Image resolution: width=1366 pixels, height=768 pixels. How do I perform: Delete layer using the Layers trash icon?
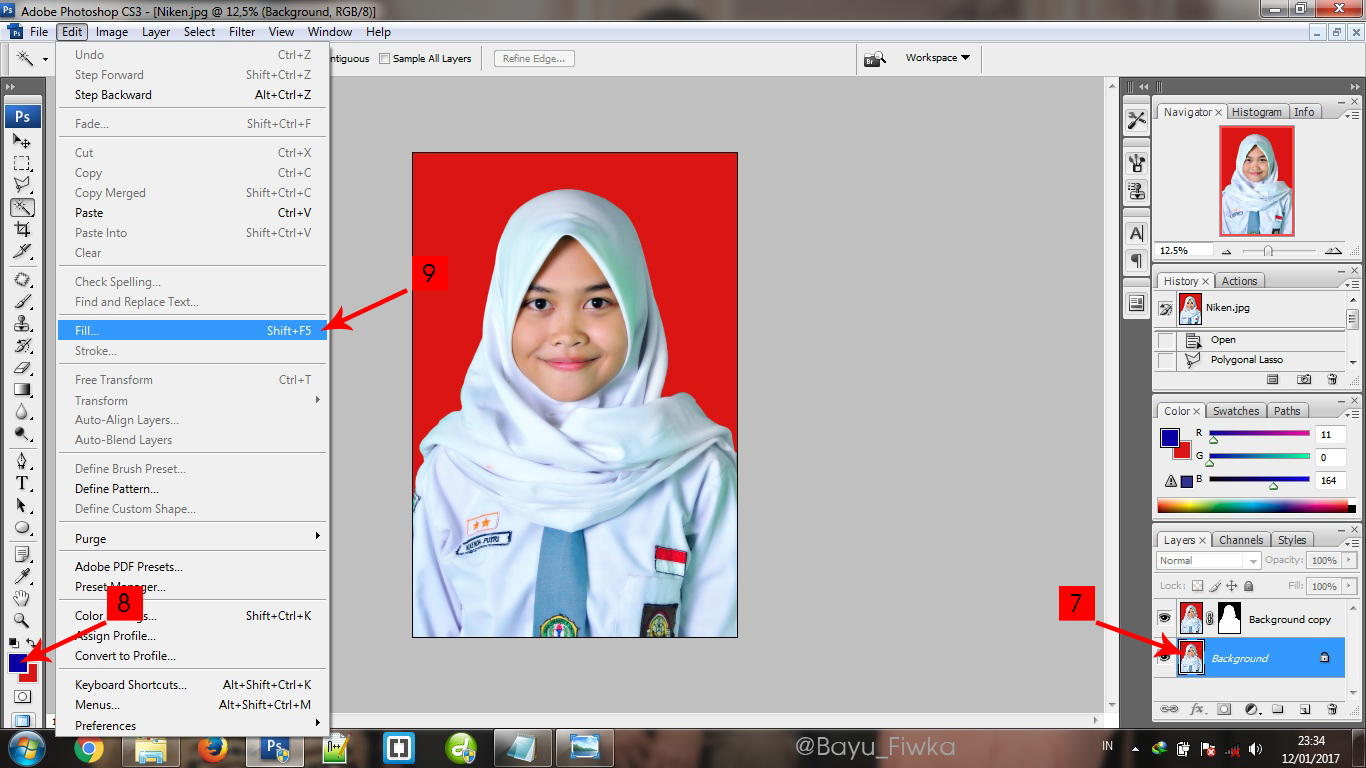coord(1331,709)
